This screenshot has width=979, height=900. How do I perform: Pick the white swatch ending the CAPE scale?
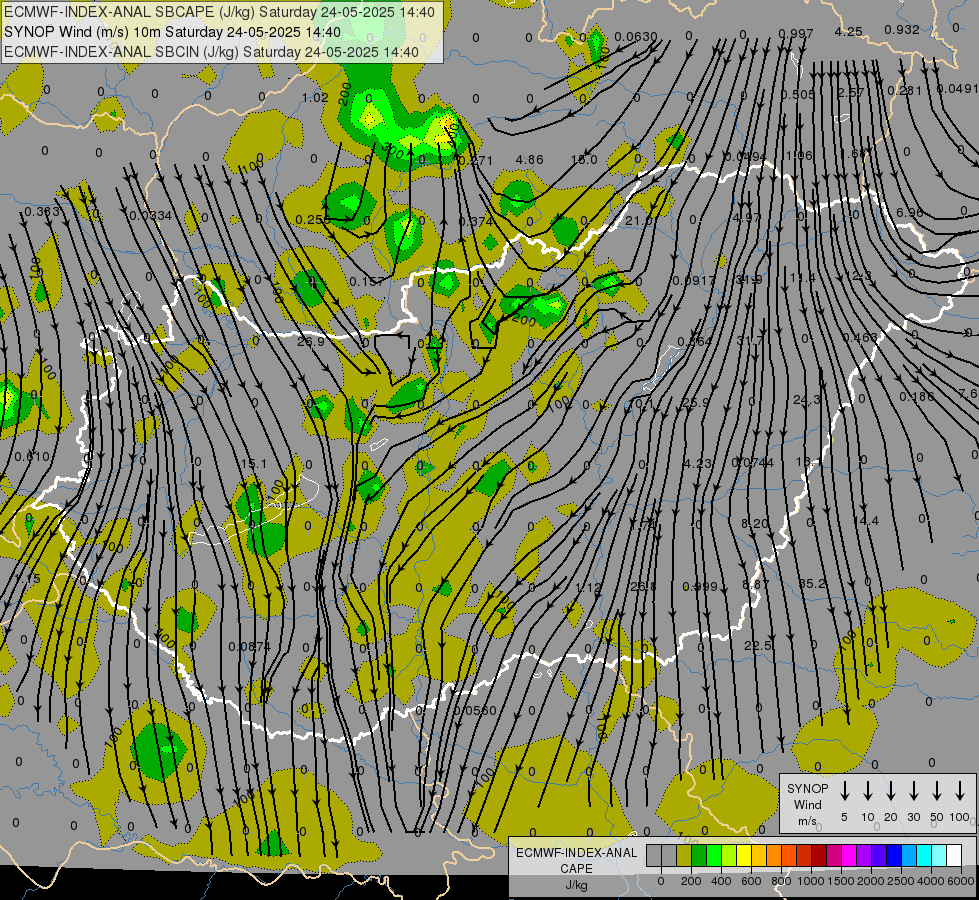pyautogui.click(x=953, y=855)
